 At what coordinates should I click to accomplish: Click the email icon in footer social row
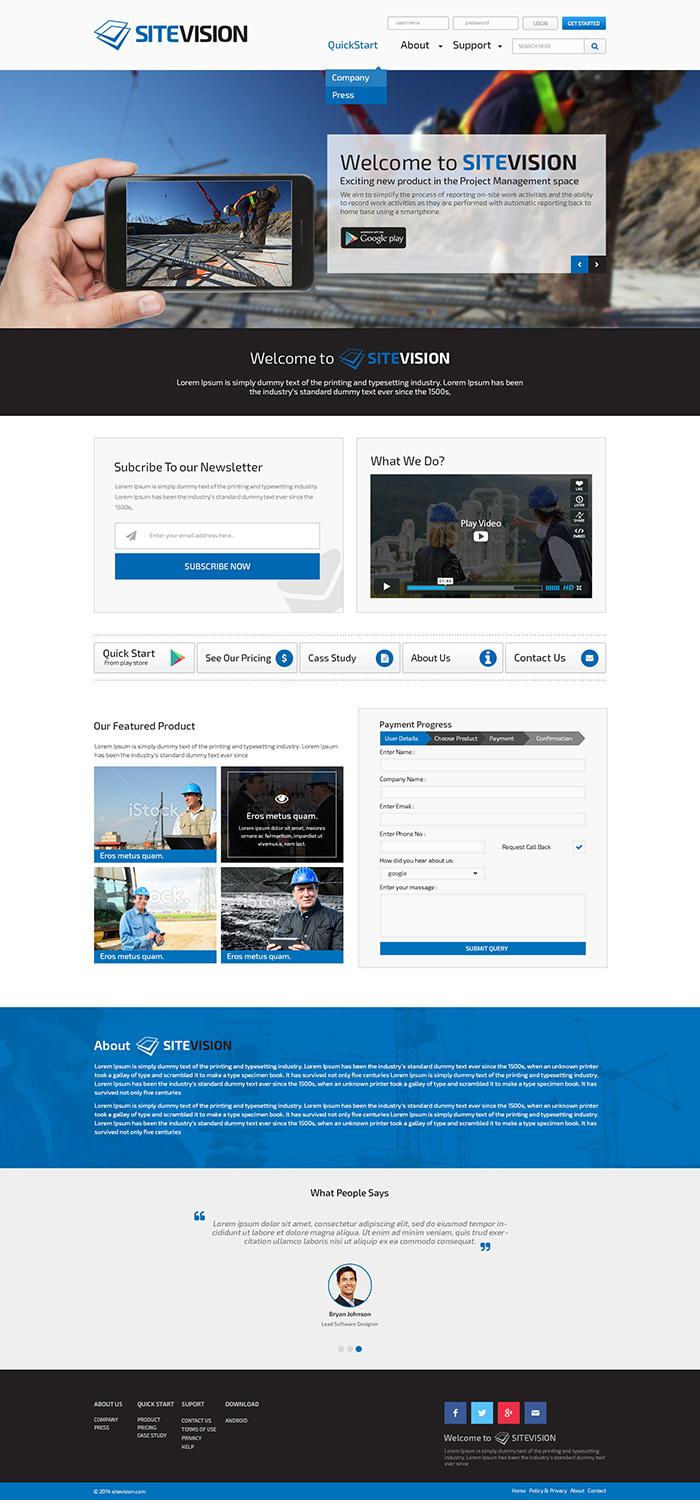click(x=536, y=1413)
